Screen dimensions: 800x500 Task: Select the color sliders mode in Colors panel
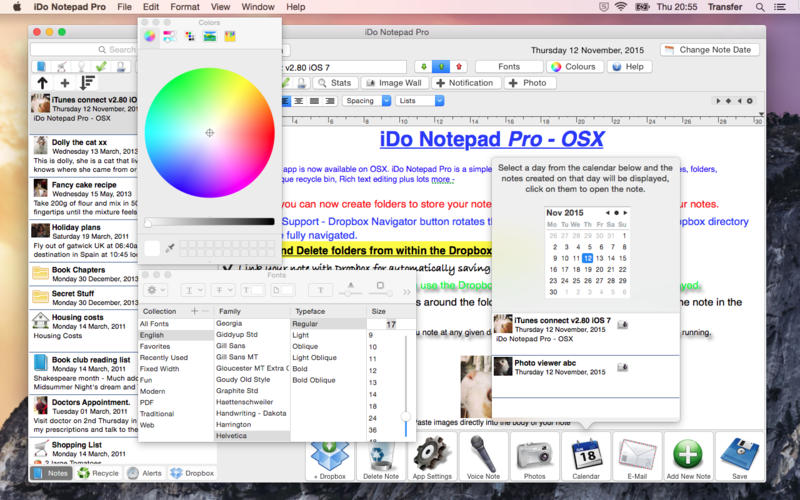coord(169,36)
